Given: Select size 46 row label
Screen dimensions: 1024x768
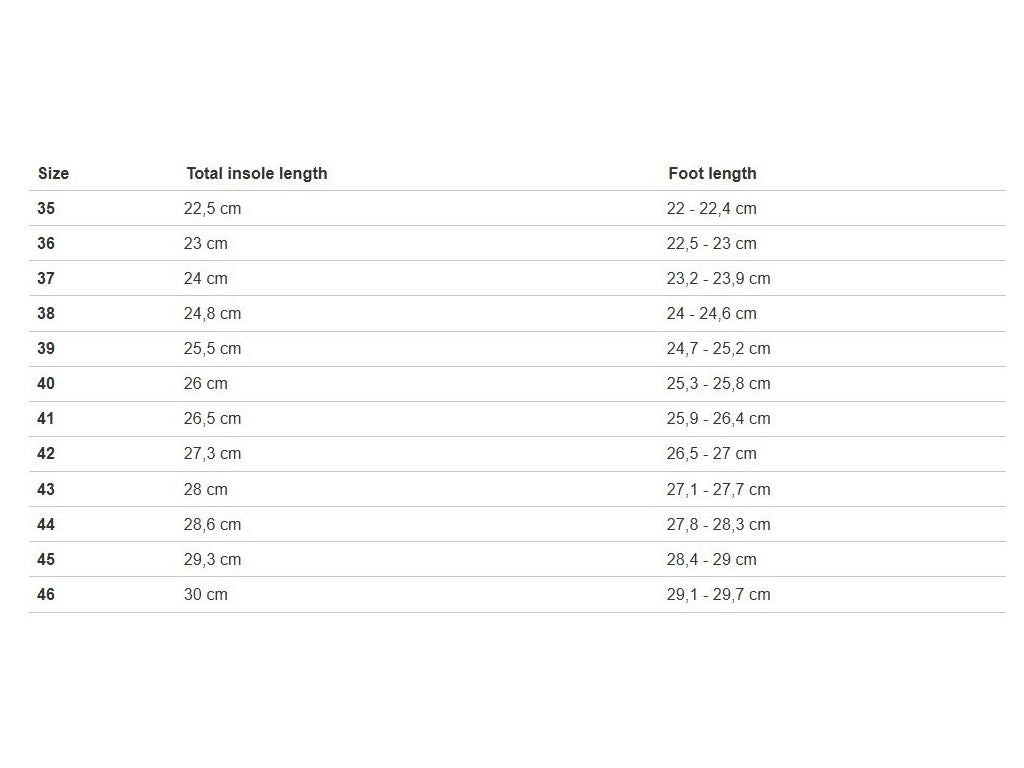Looking at the screenshot, I should tap(46, 594).
